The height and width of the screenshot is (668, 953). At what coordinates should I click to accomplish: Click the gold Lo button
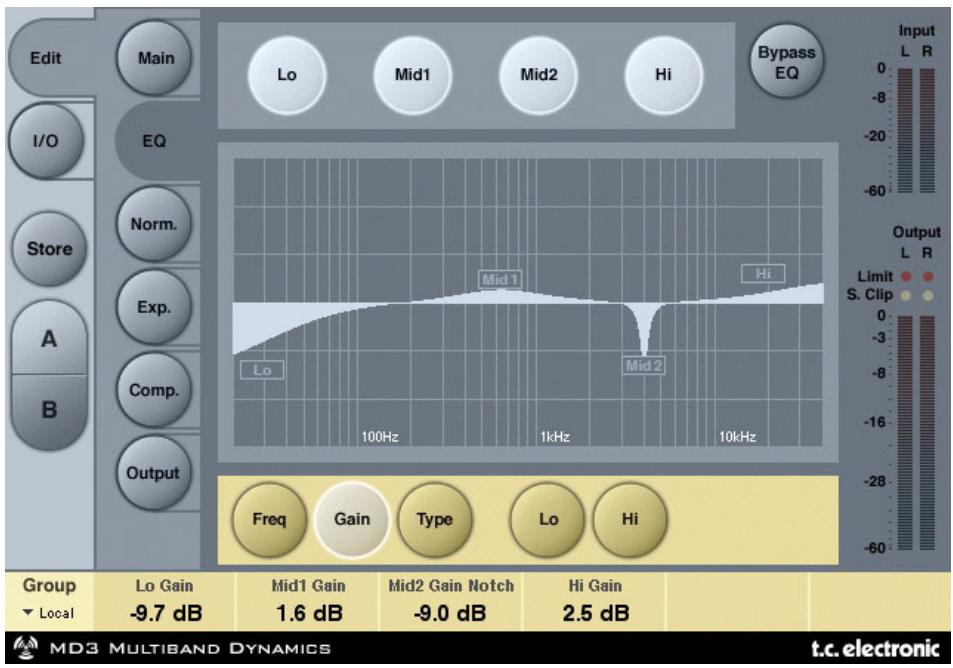(x=548, y=519)
